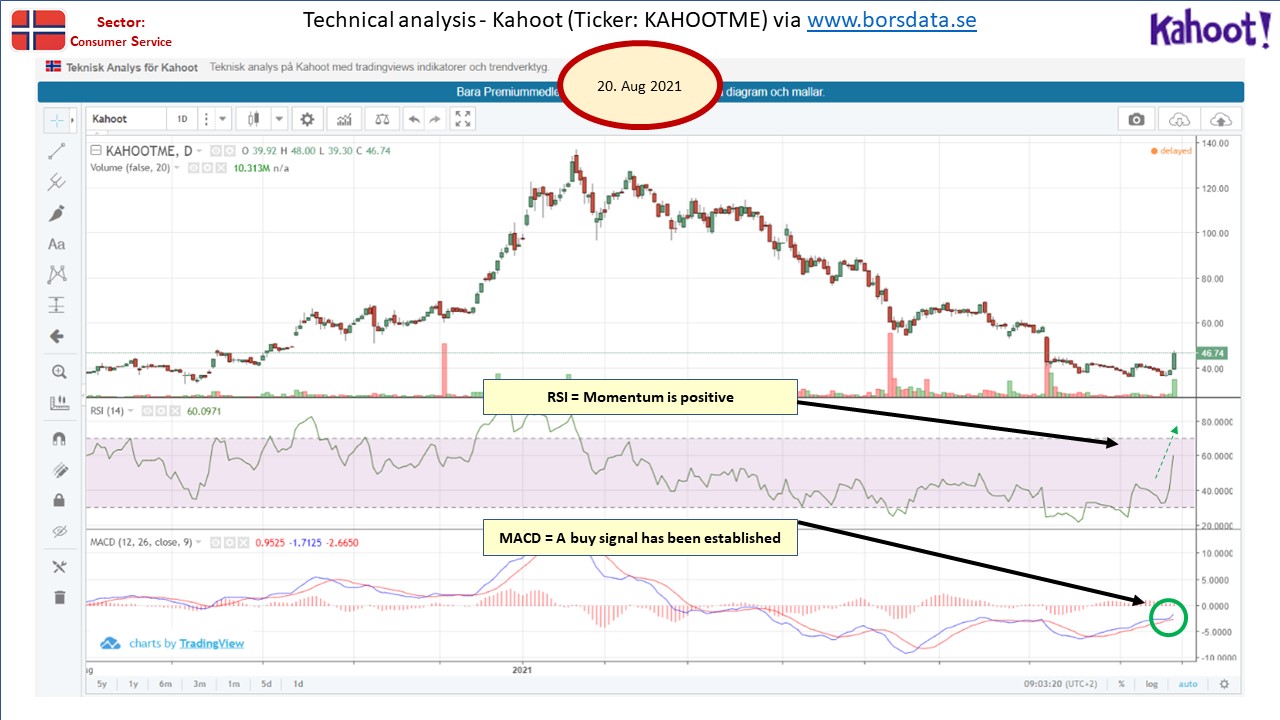Set chart range to 1y
The image size is (1280, 720).
click(134, 684)
